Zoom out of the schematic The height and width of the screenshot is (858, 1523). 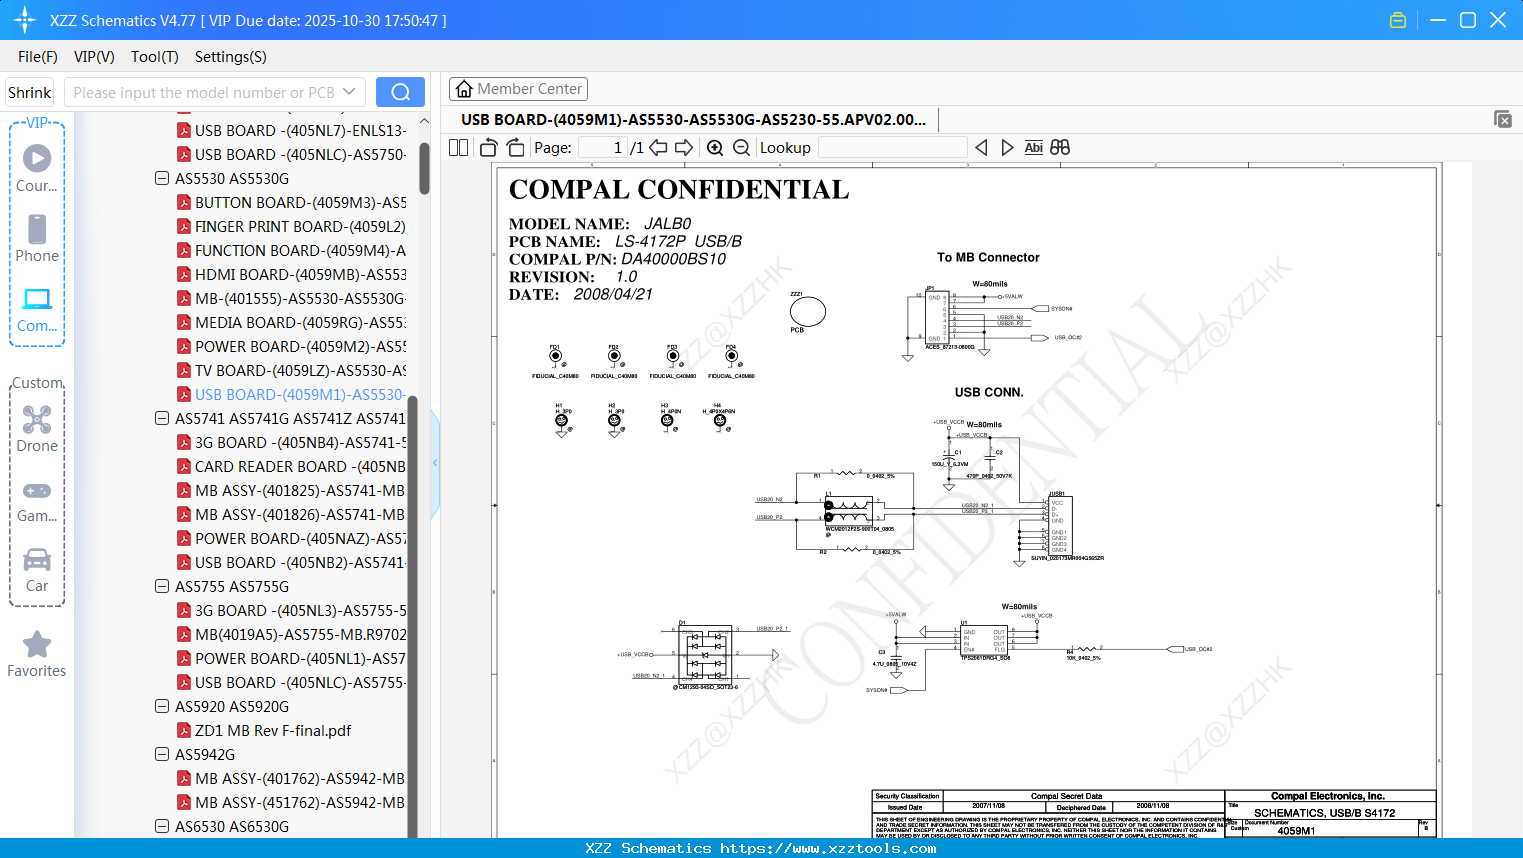[x=741, y=148]
